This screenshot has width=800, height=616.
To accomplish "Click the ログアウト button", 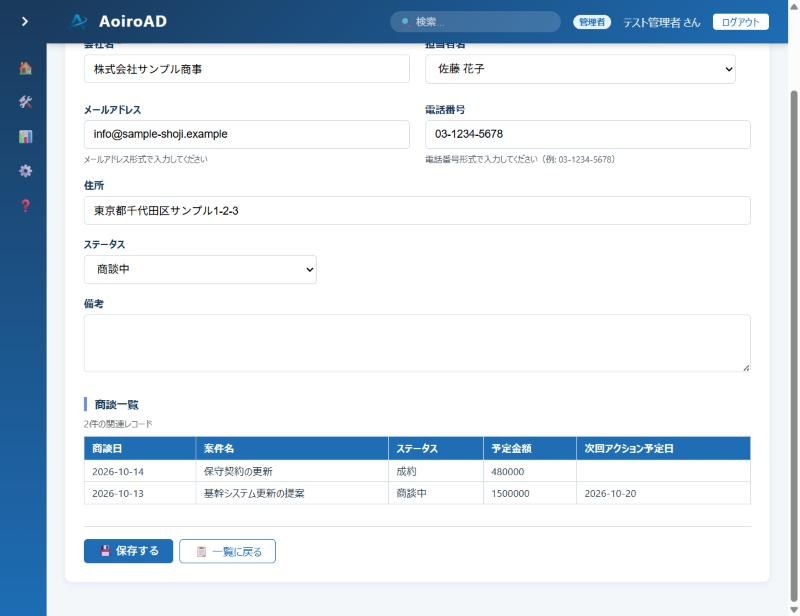I will (740, 22).
